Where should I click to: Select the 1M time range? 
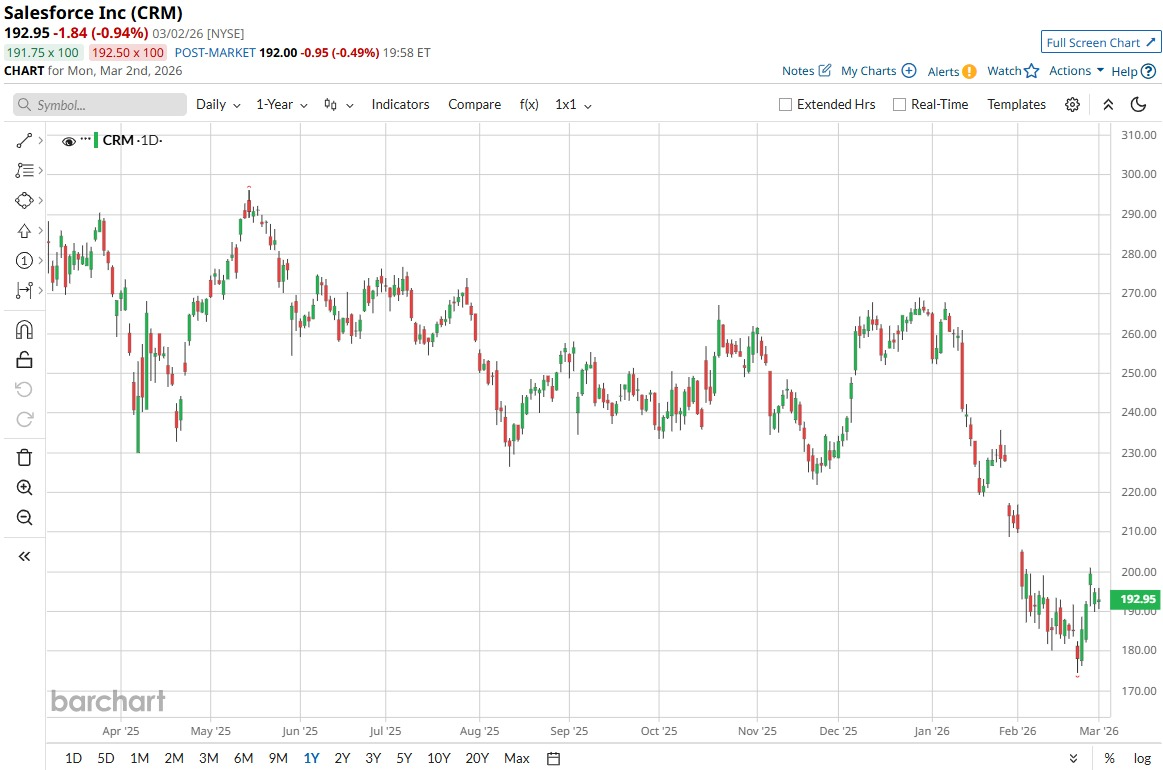click(x=139, y=758)
